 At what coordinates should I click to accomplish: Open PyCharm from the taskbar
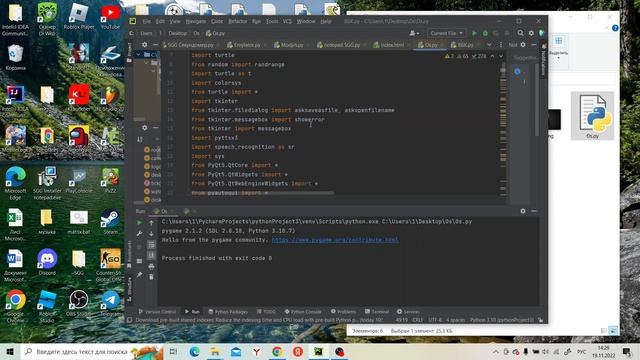318,351
